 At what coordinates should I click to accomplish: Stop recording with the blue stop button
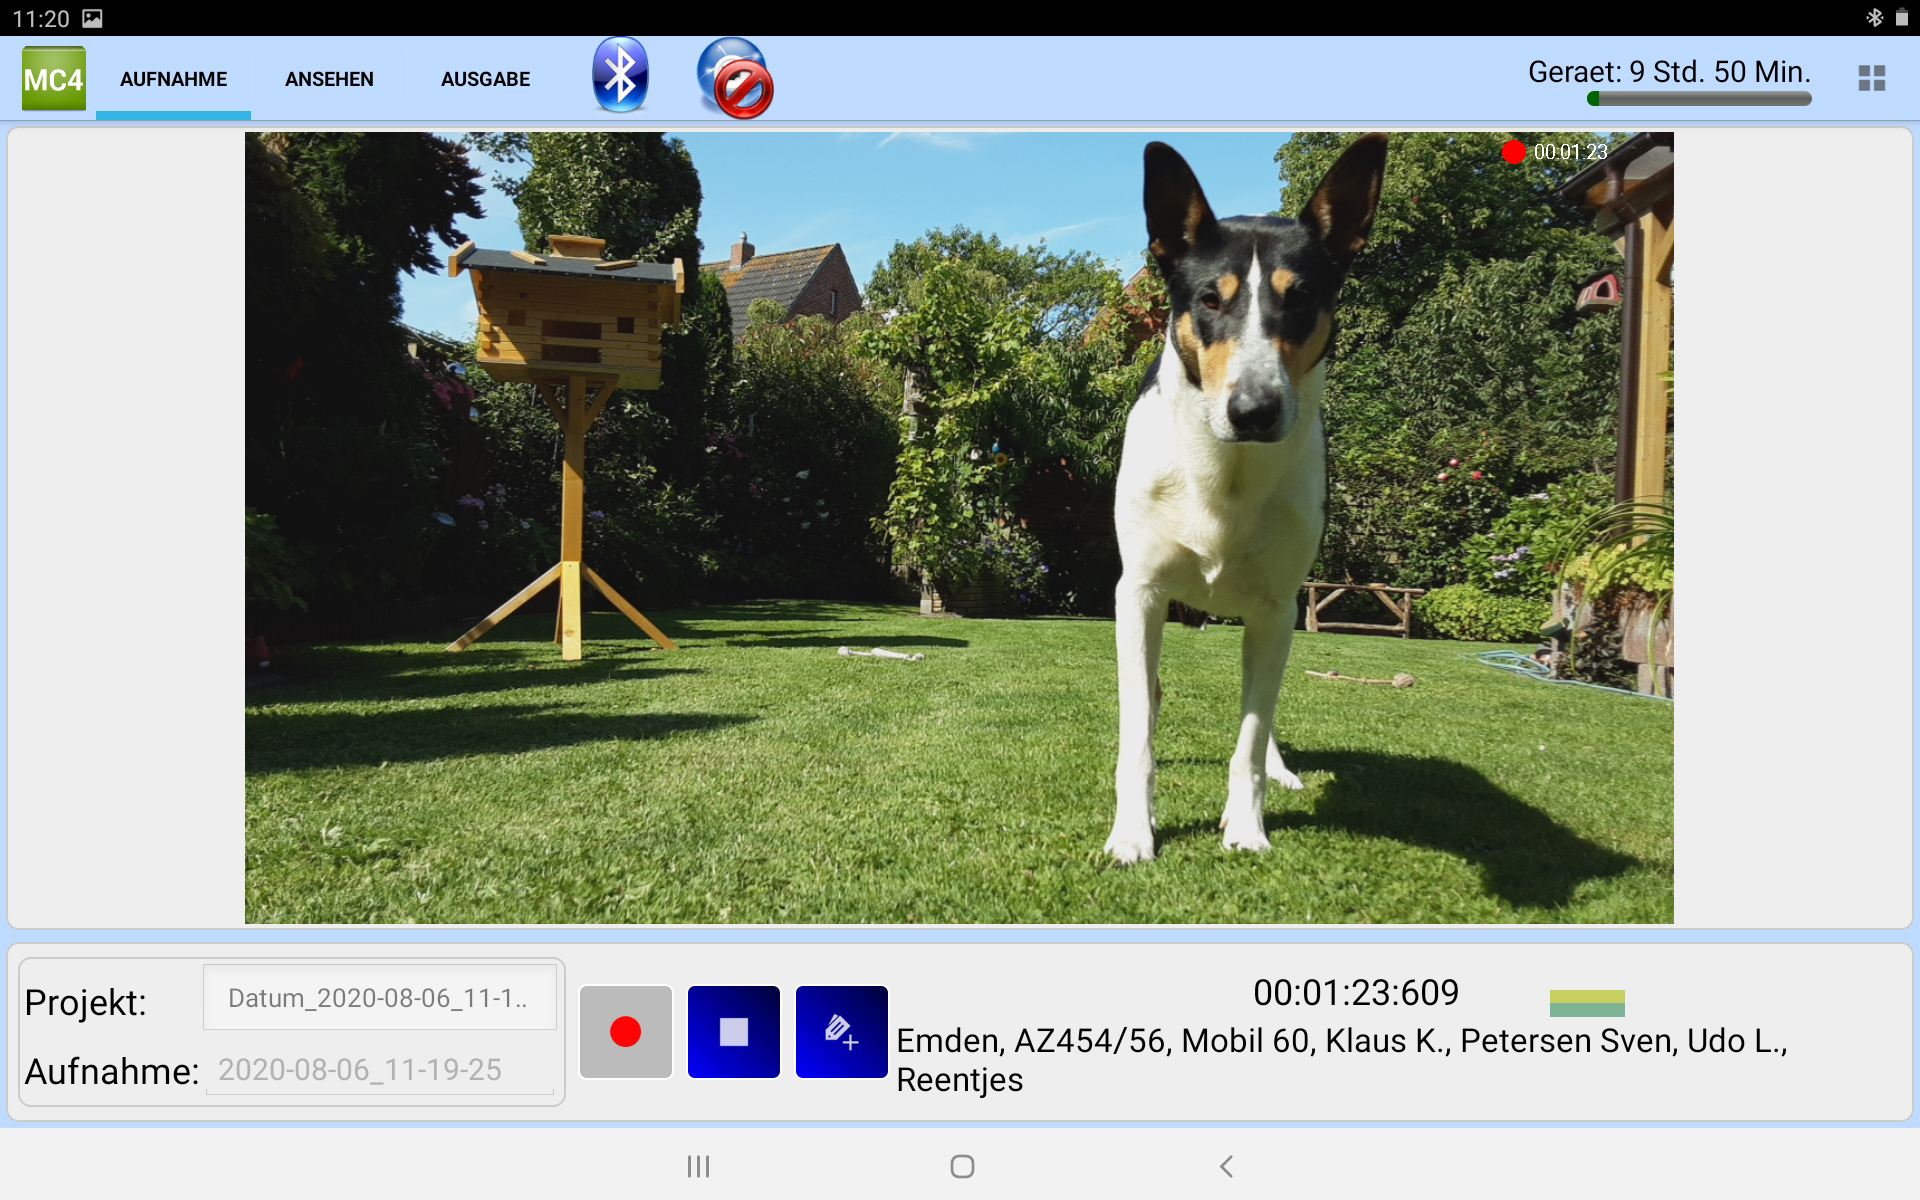tap(734, 1032)
